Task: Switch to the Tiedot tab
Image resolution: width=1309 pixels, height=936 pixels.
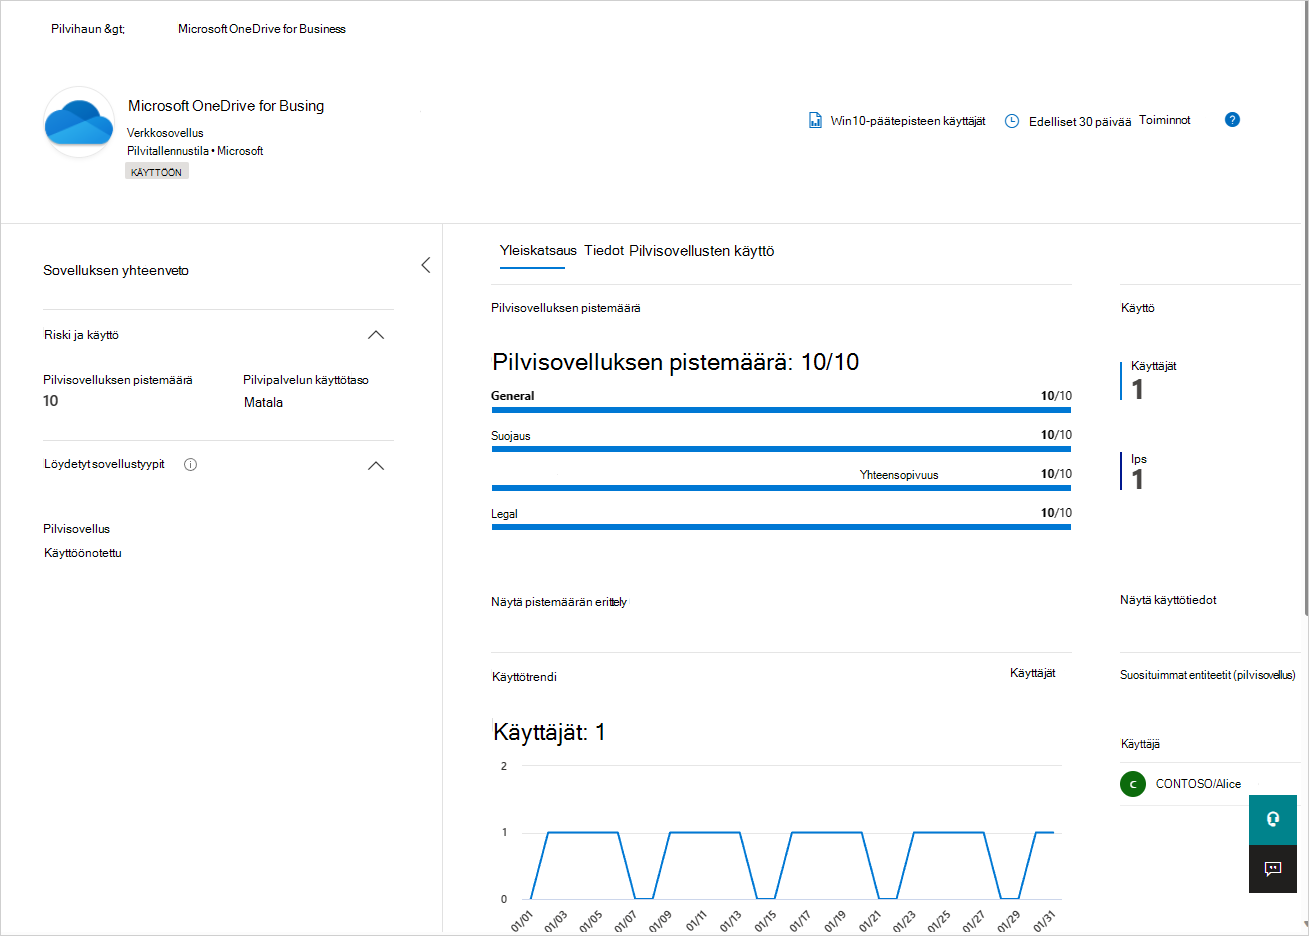Action: 604,251
